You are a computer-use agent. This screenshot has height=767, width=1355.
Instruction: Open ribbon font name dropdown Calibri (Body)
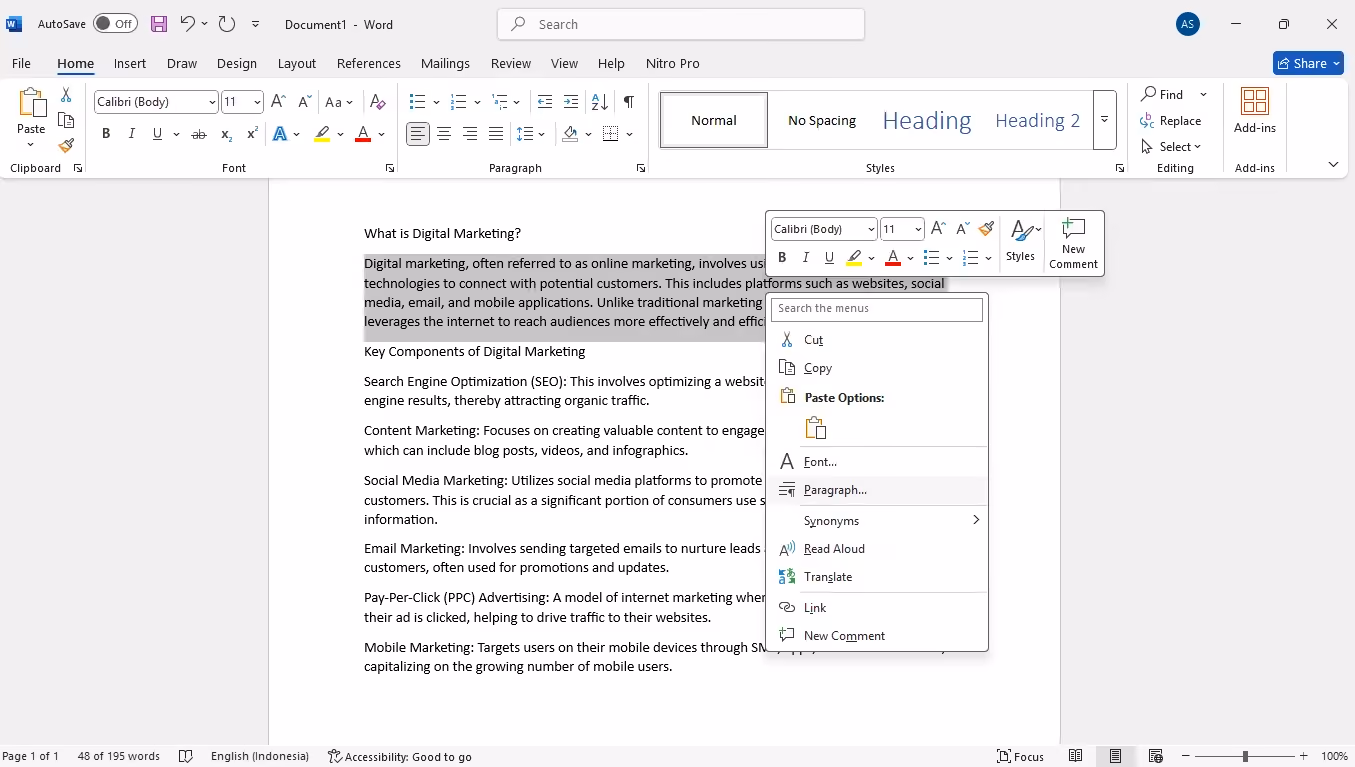212,102
